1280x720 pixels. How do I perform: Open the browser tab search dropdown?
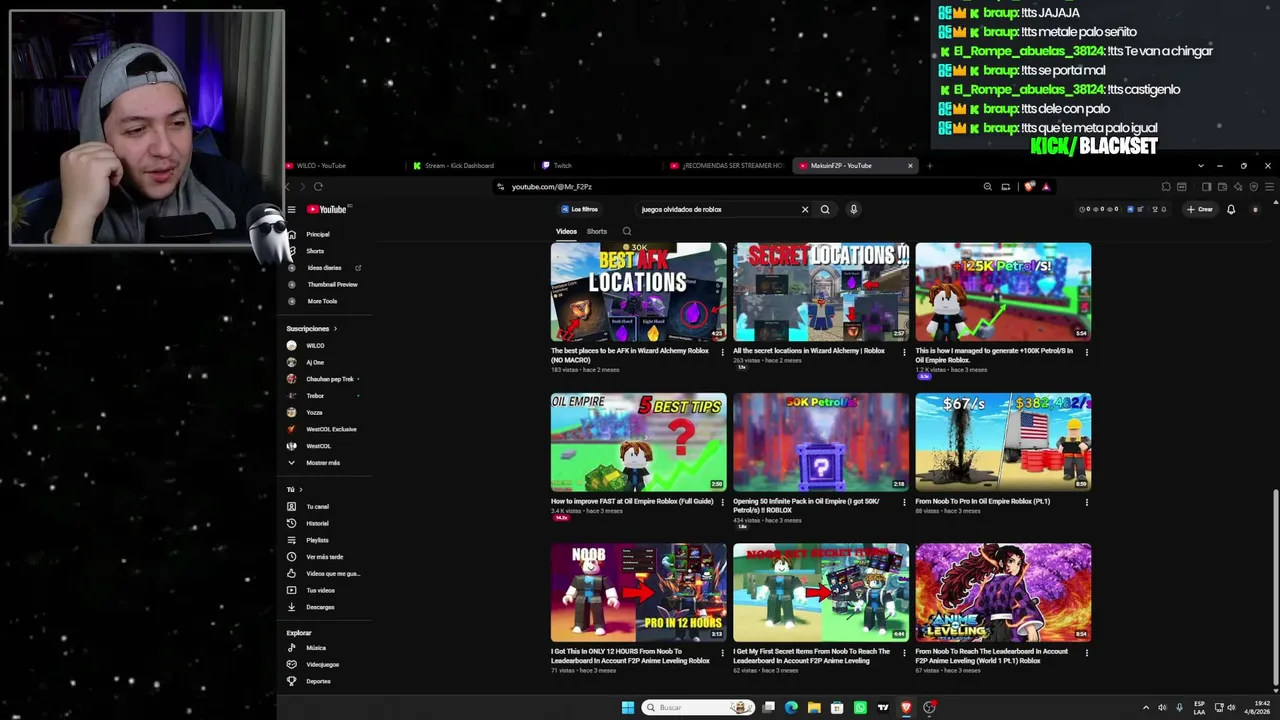[x=1200, y=166]
